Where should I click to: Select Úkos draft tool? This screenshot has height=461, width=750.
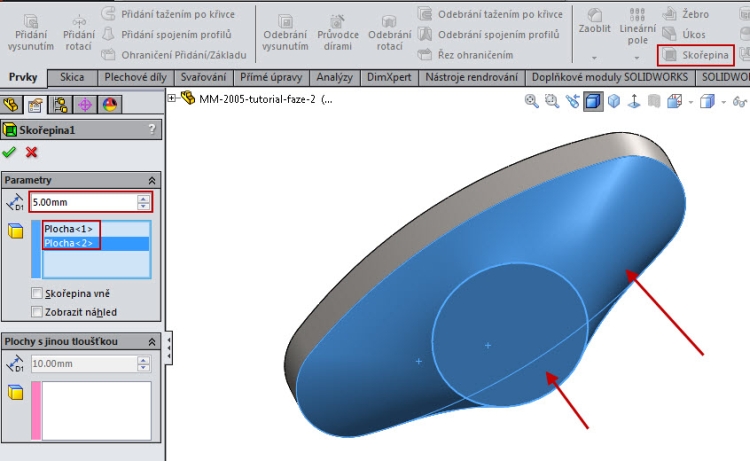(x=684, y=34)
